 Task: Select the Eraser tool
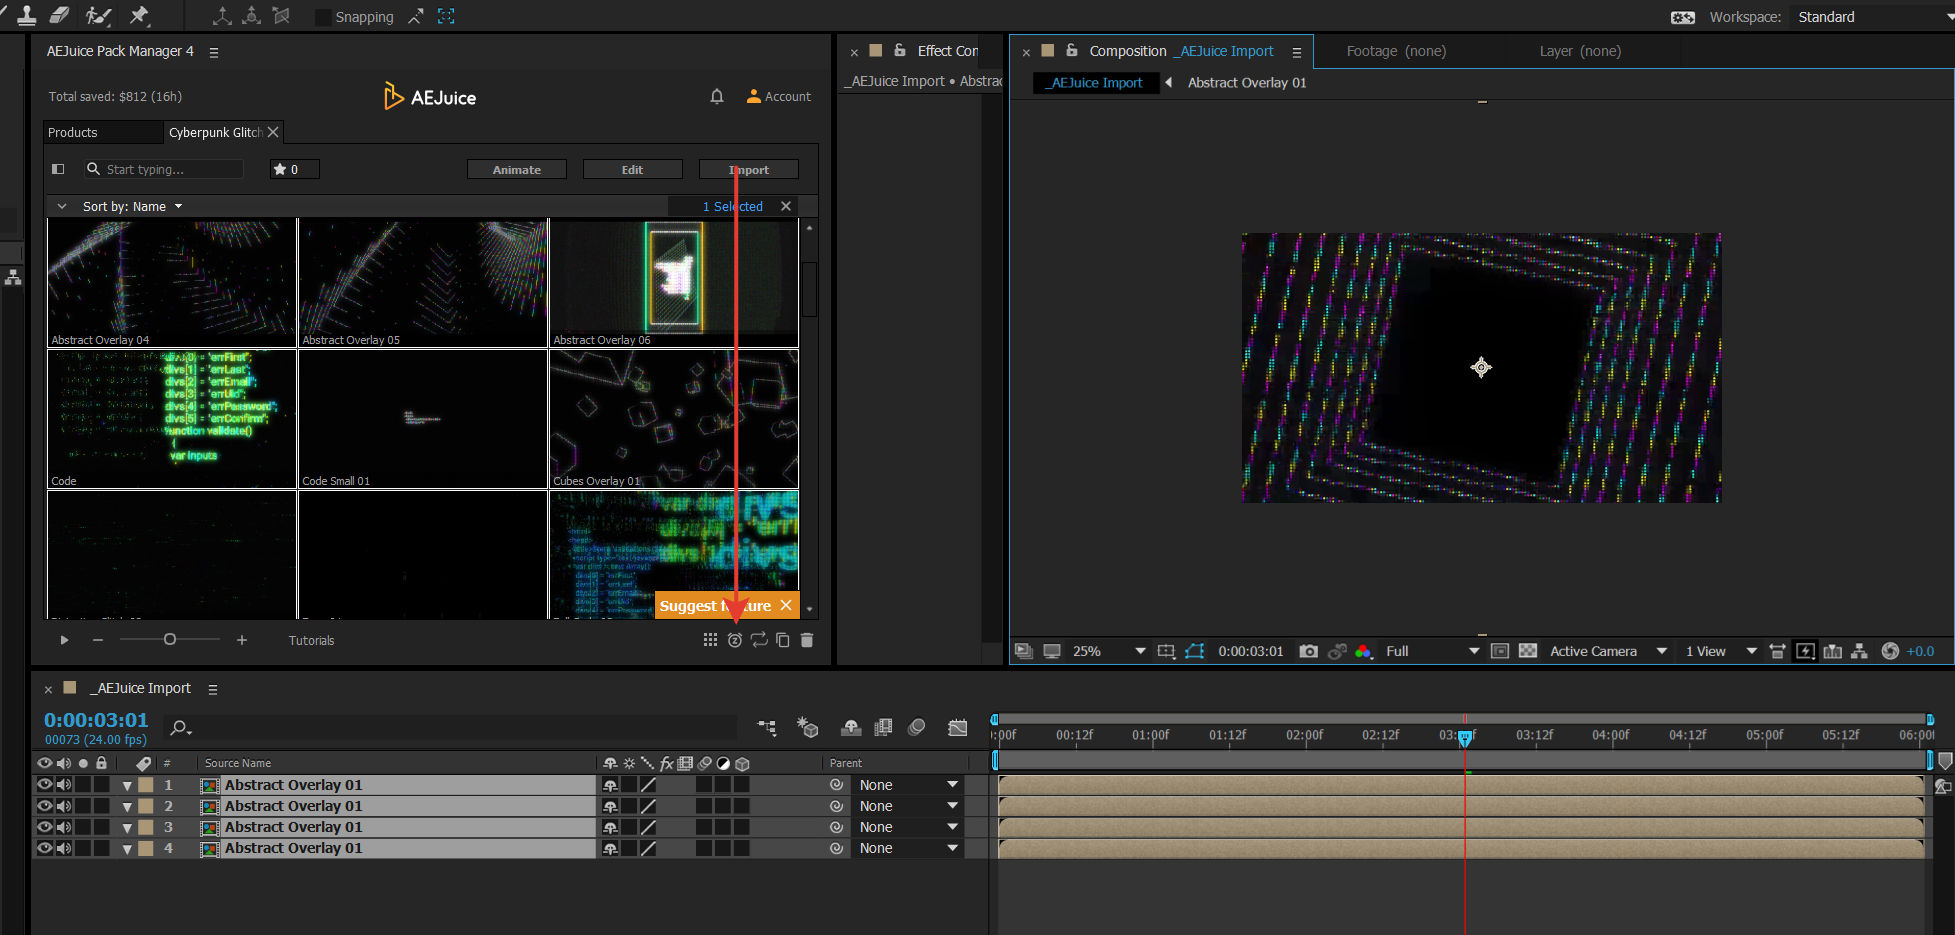point(60,15)
